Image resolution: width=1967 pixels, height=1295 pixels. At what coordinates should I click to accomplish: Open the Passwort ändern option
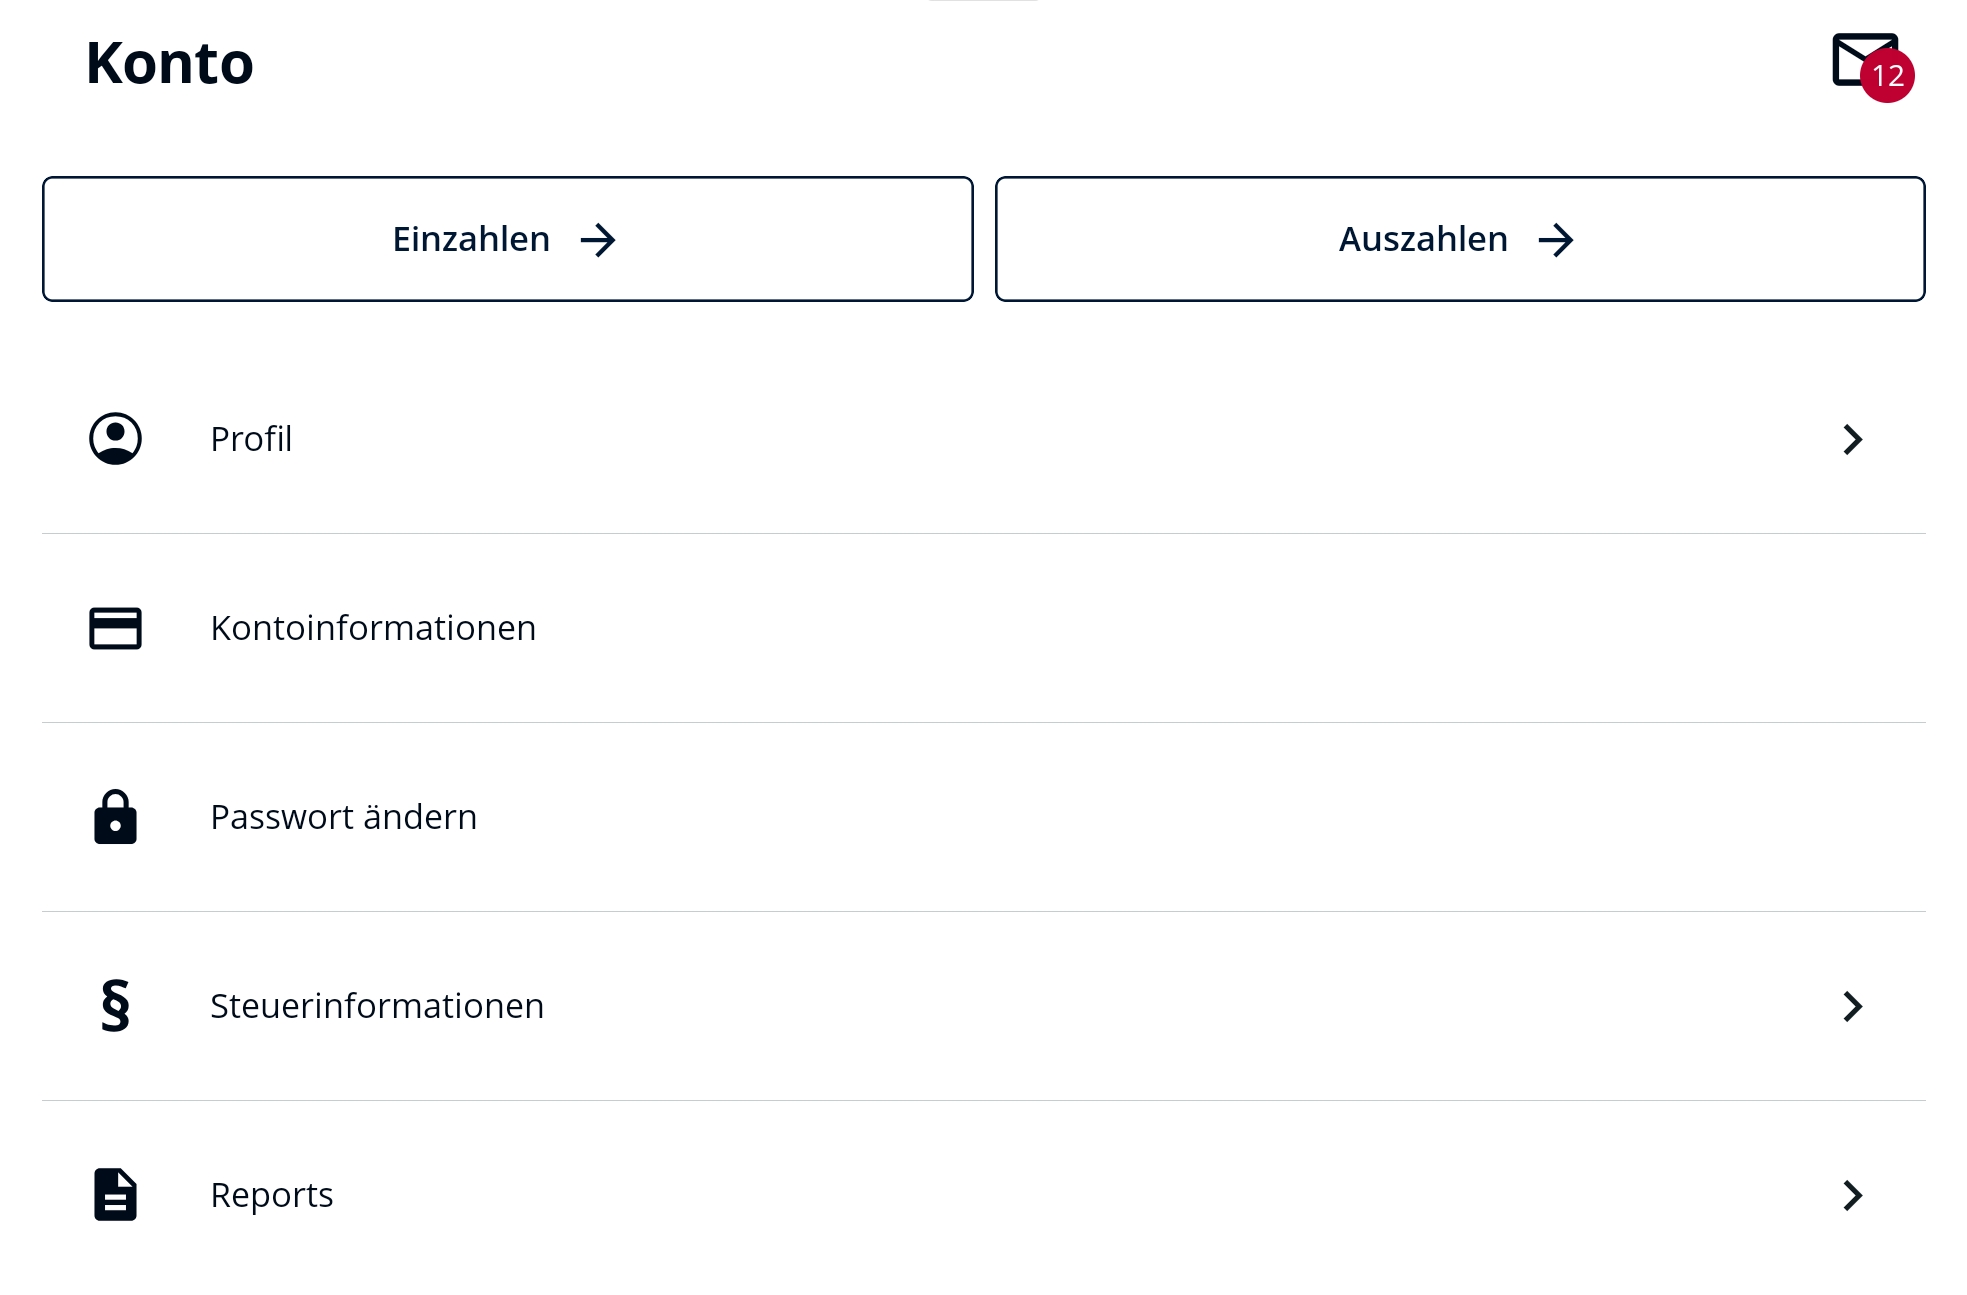pyautogui.click(x=344, y=817)
